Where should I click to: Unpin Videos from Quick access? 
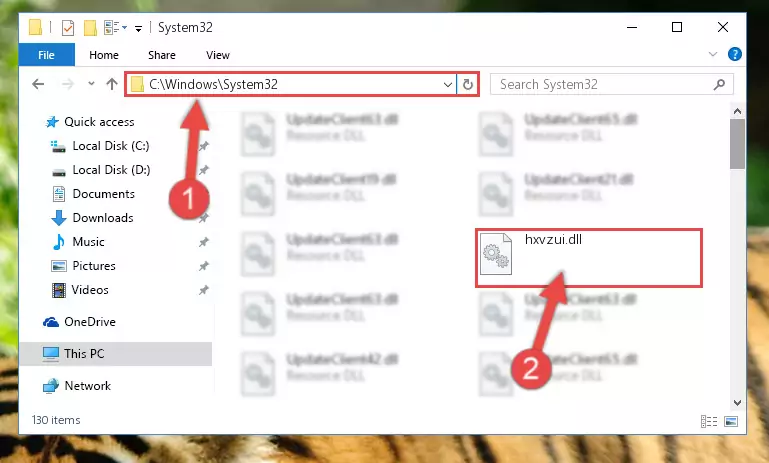[204, 290]
